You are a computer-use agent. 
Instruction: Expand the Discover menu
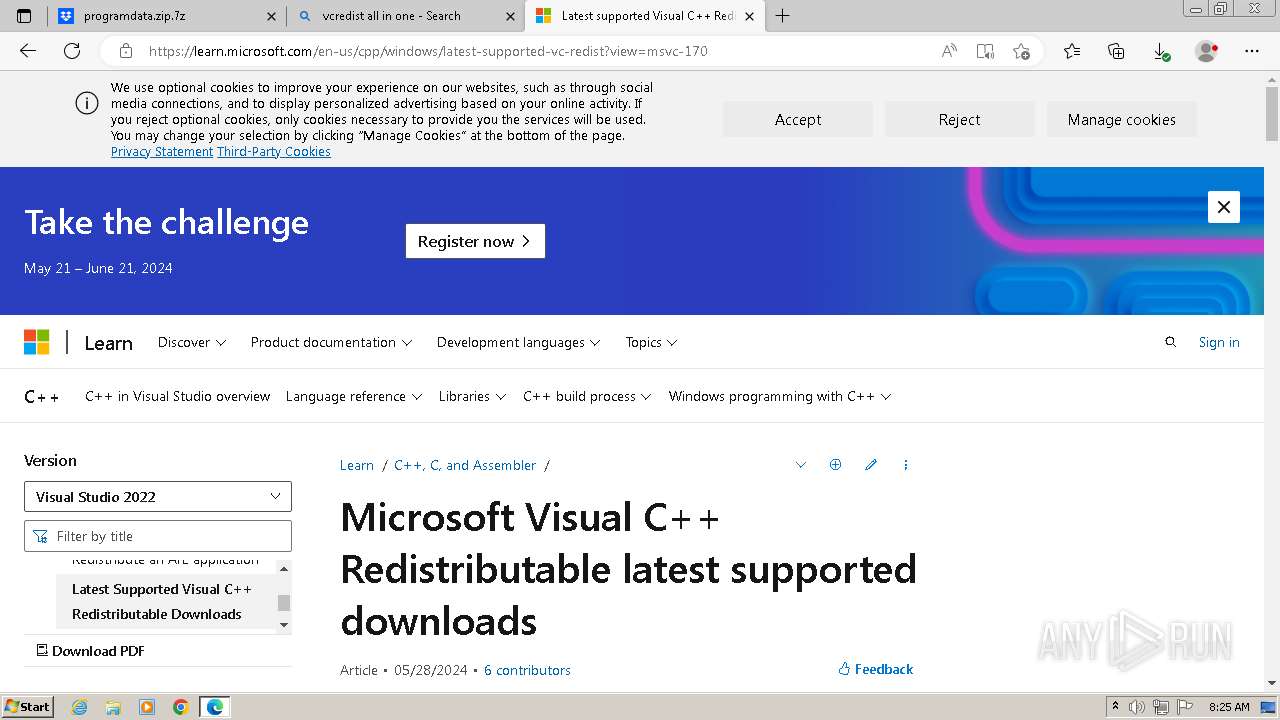(x=192, y=342)
